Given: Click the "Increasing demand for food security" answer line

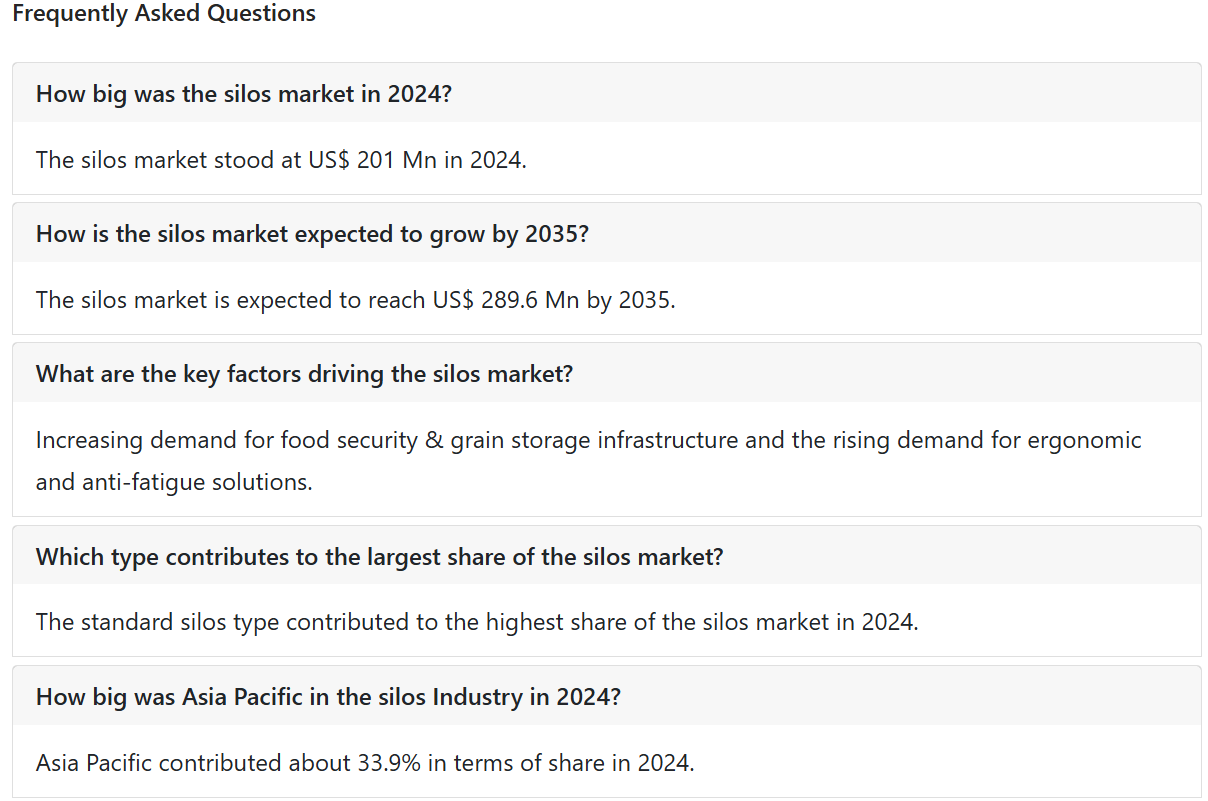Looking at the screenshot, I should [x=589, y=440].
